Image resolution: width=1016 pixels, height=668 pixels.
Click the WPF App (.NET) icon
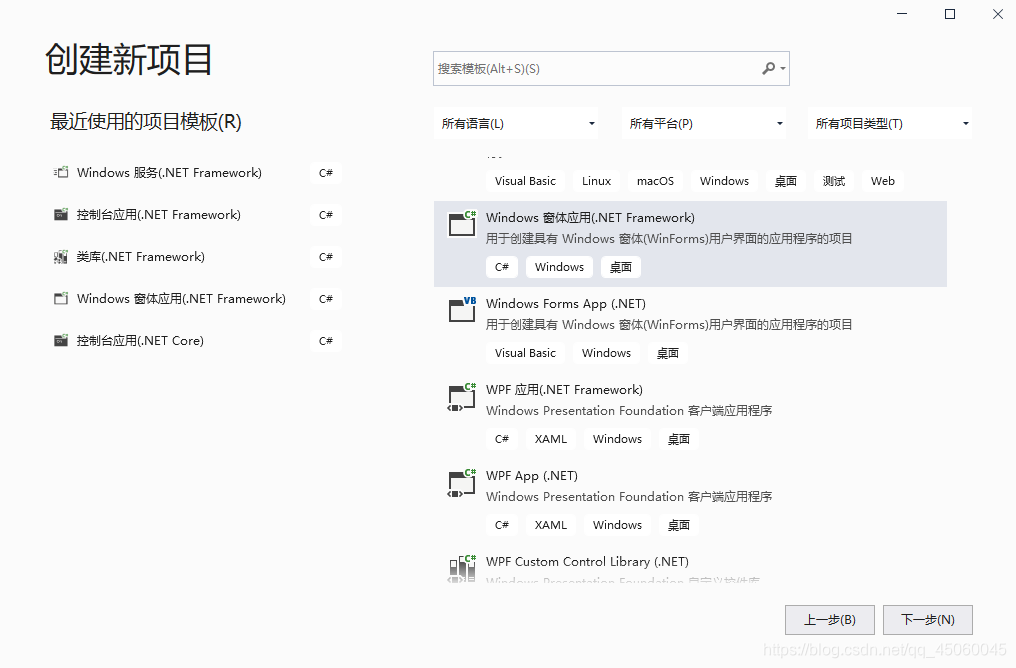[x=463, y=481]
